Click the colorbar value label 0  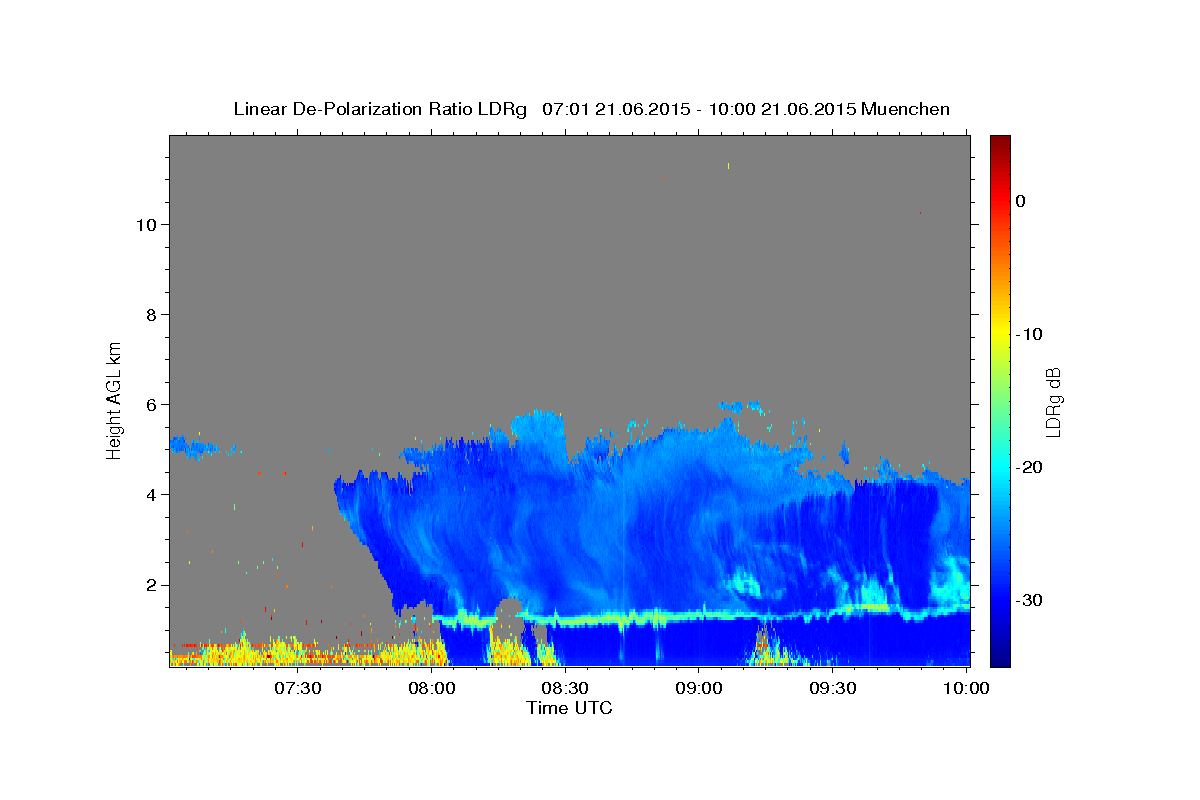[x=1021, y=201]
